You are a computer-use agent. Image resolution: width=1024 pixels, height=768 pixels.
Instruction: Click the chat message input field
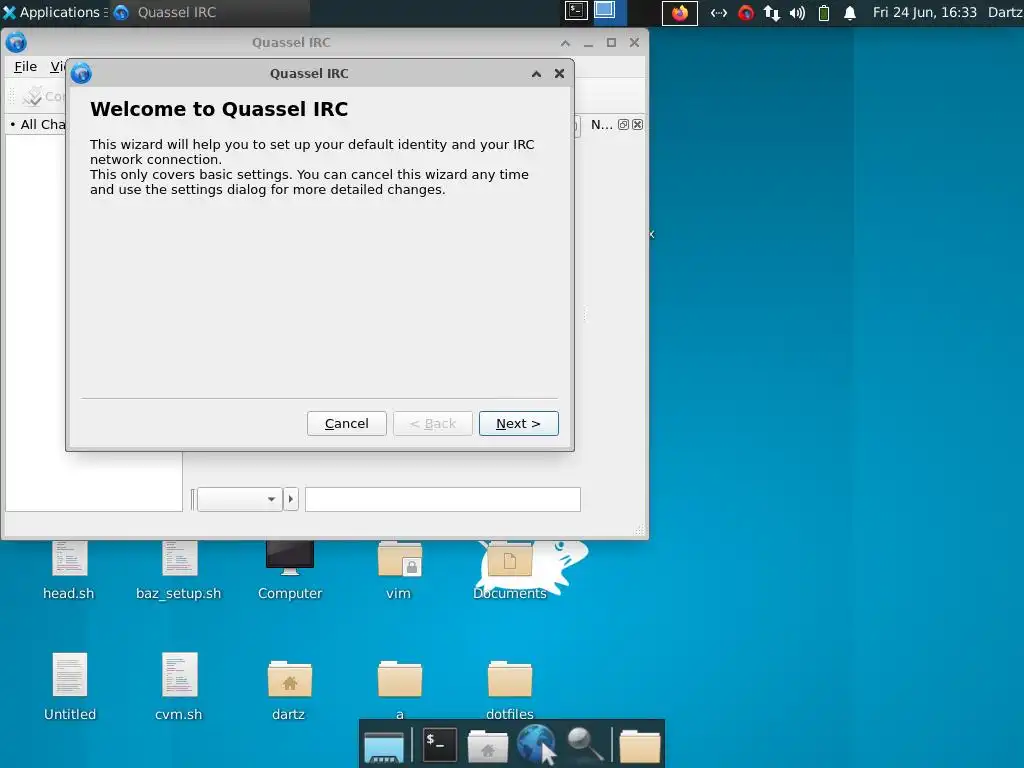[443, 499]
